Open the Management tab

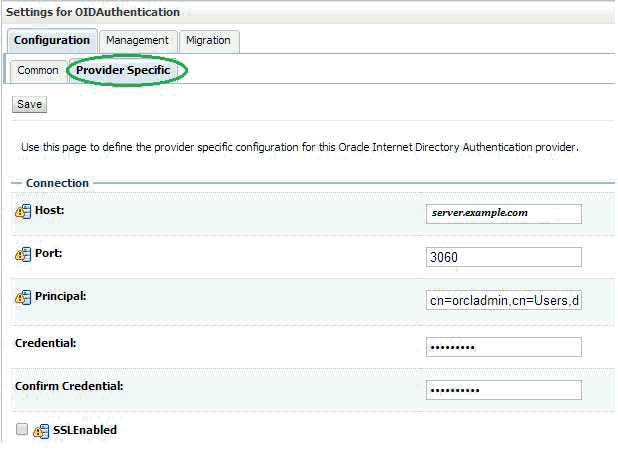point(137,41)
